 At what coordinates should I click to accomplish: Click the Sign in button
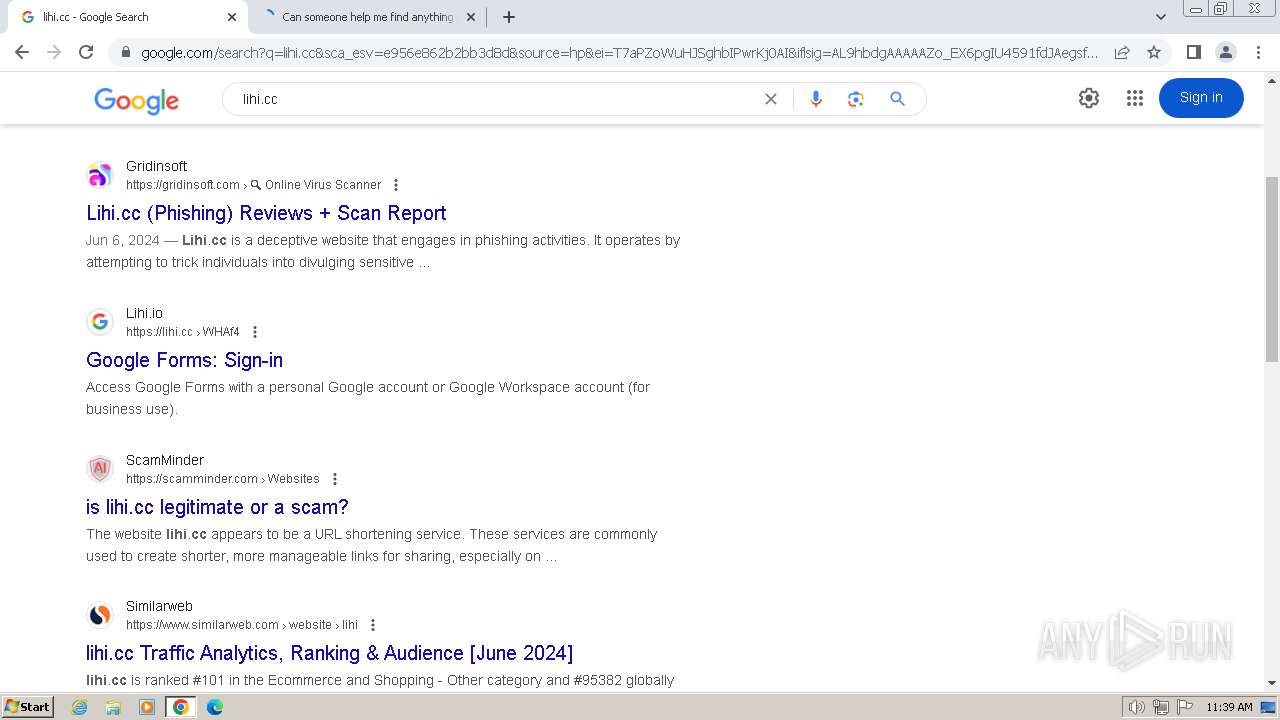coord(1201,98)
